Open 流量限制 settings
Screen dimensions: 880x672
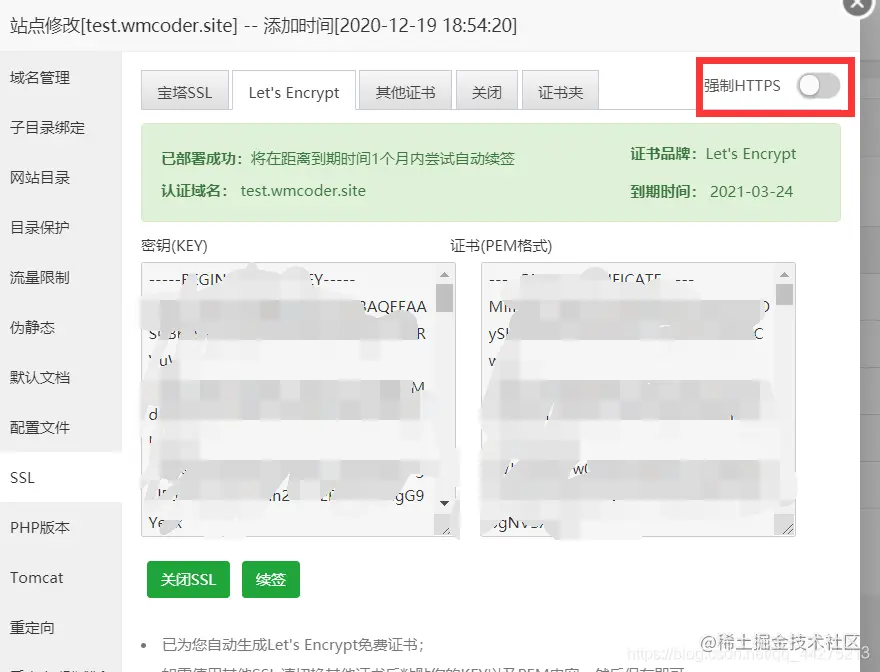(x=43, y=277)
